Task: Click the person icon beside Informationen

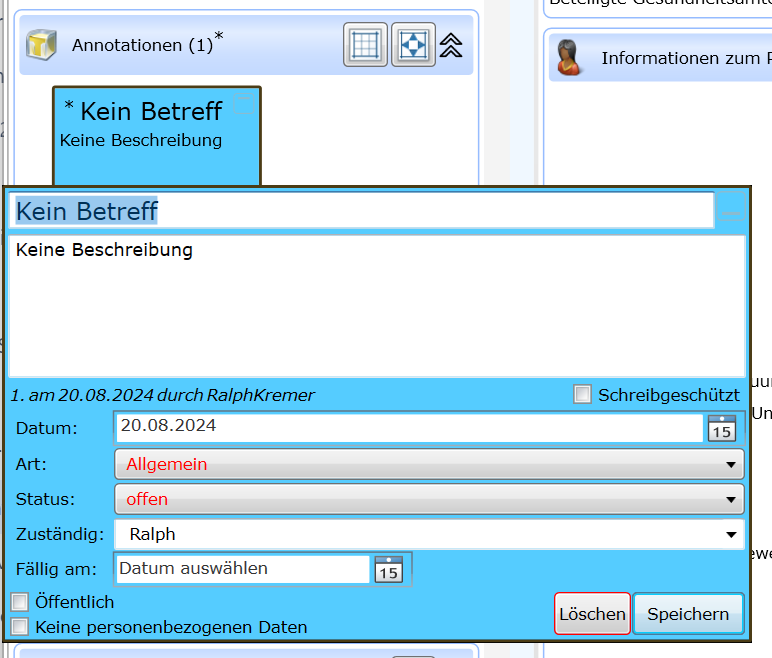Action: (x=569, y=58)
